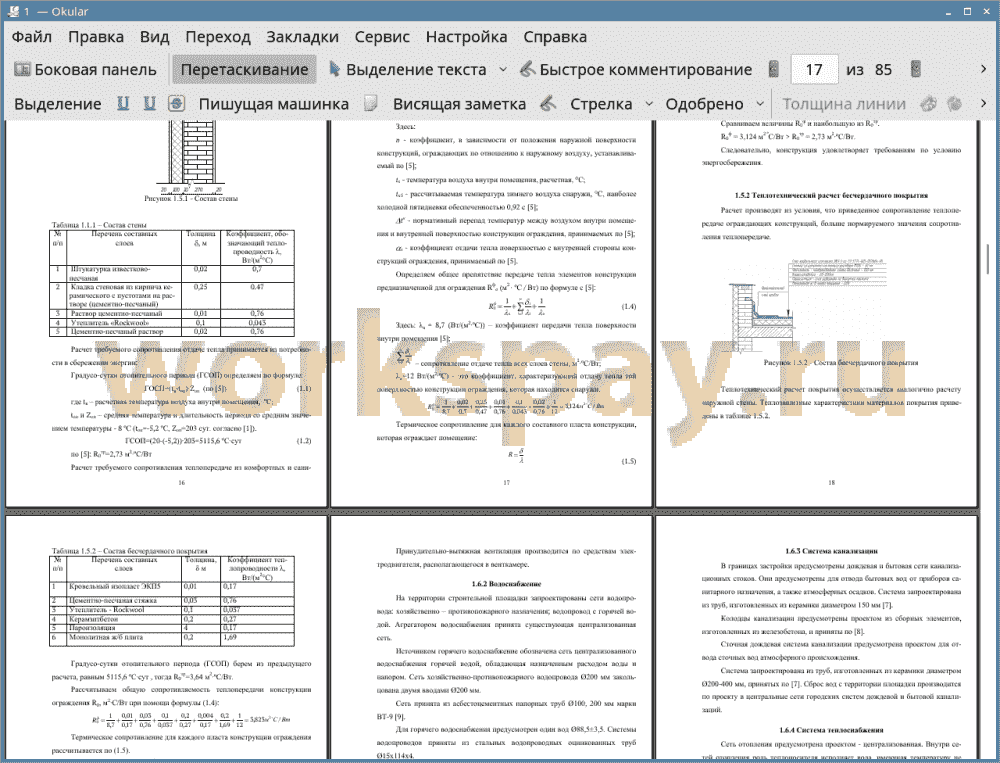Click the wall section drawing on page 16

pos(190,156)
